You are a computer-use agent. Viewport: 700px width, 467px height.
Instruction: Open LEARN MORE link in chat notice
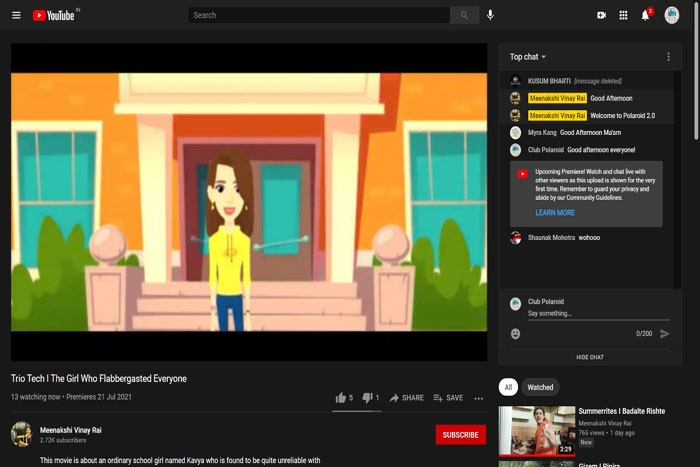pos(555,213)
